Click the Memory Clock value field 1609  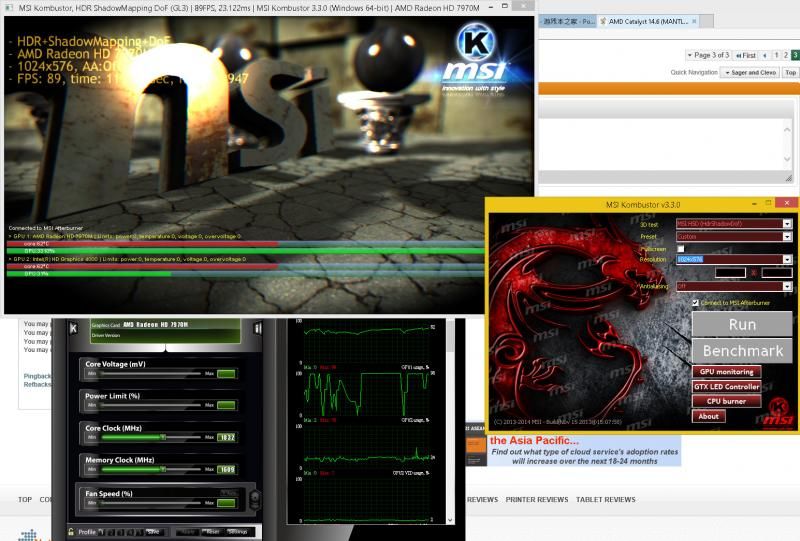[x=227, y=469]
